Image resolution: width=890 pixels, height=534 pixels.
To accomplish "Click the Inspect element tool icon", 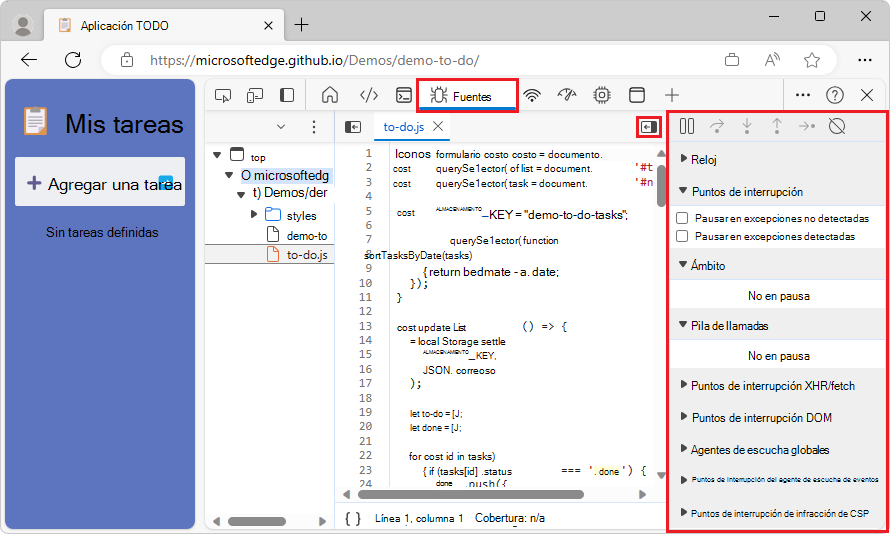I will pyautogui.click(x=222, y=95).
